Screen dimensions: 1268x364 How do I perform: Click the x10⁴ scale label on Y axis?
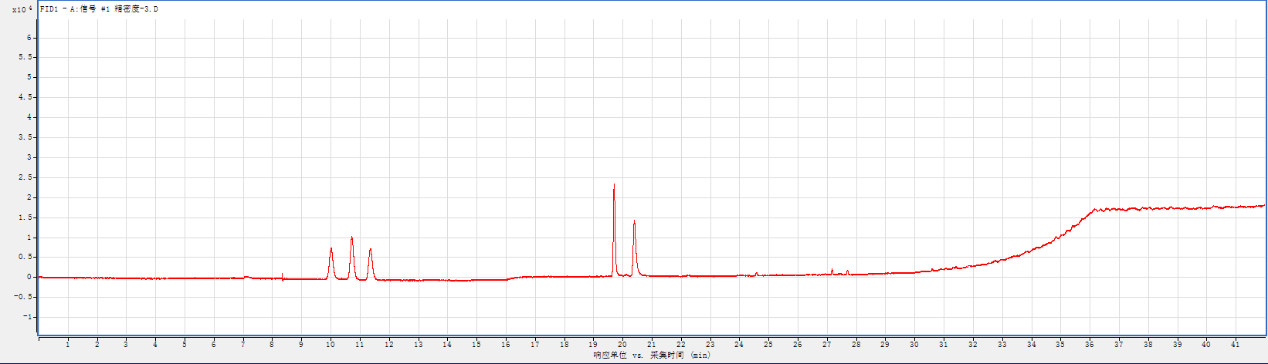[19, 8]
